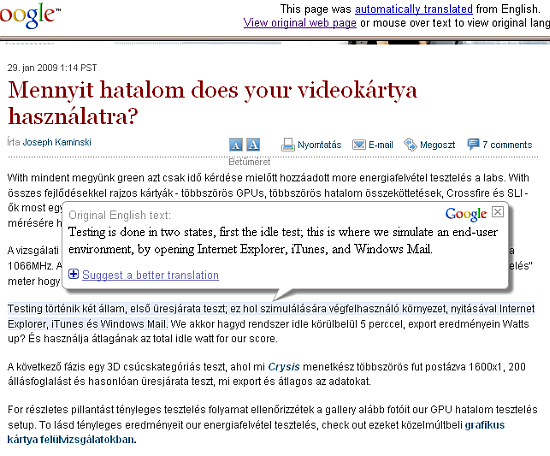Click the Google logo in the popup
550x456 pixels.
tap(466, 214)
